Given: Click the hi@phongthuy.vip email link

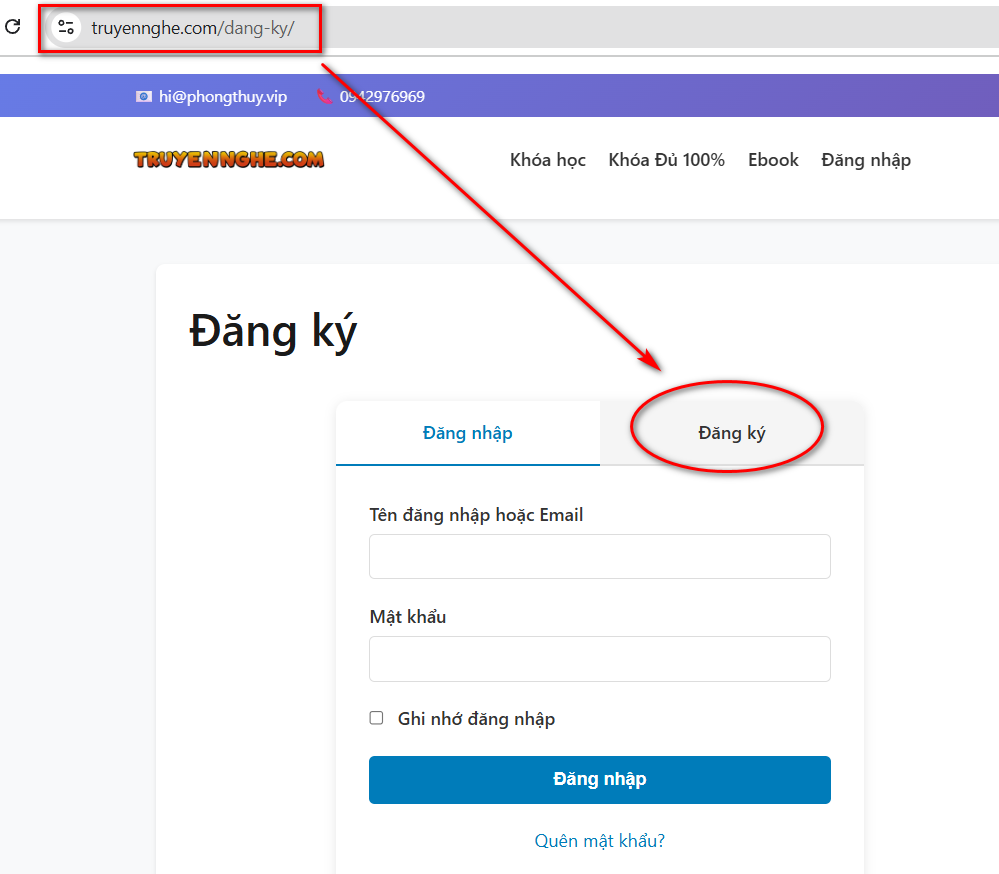Looking at the screenshot, I should tap(223, 97).
